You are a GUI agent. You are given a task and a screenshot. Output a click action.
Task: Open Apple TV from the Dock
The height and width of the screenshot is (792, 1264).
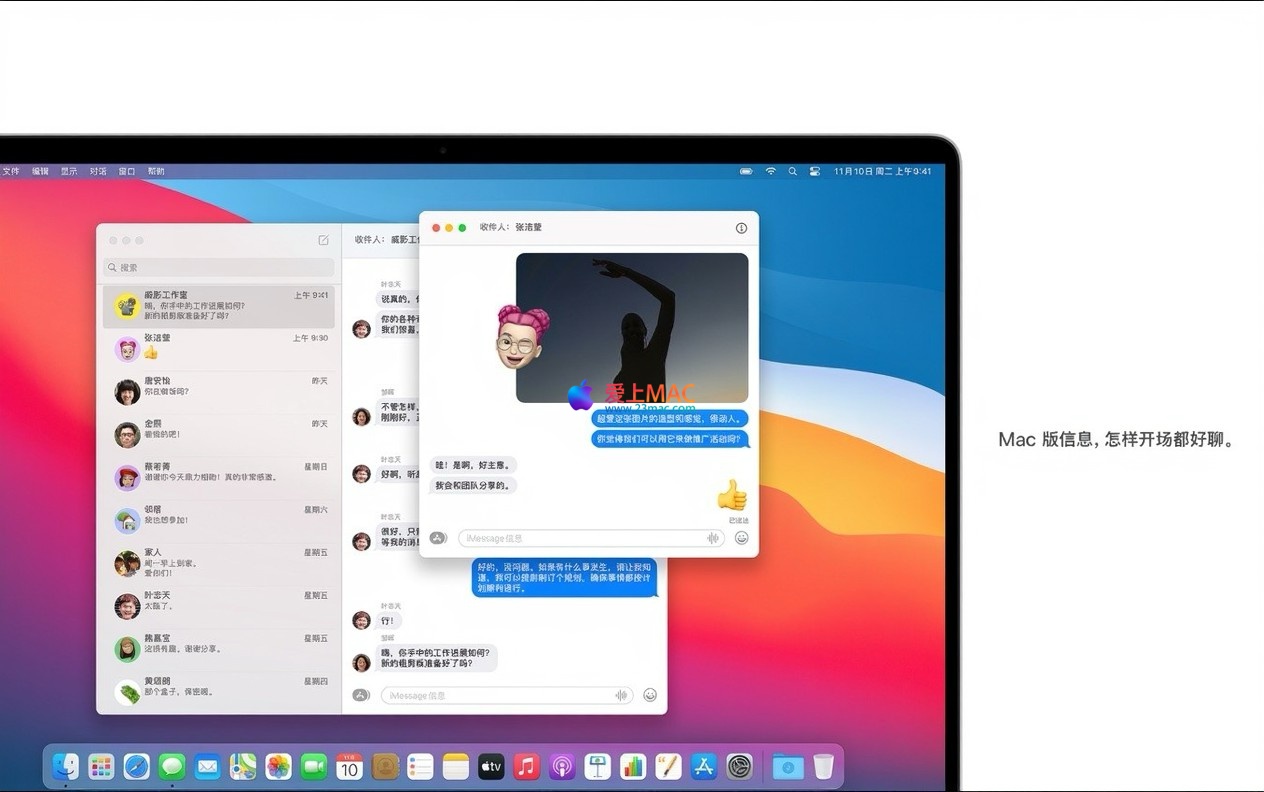click(491, 767)
